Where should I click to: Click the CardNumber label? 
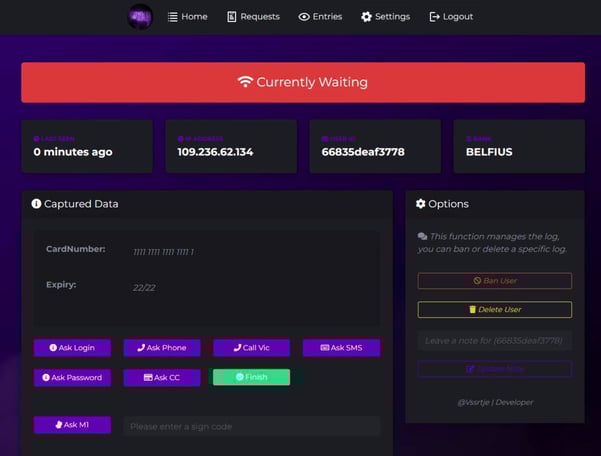(x=76, y=249)
